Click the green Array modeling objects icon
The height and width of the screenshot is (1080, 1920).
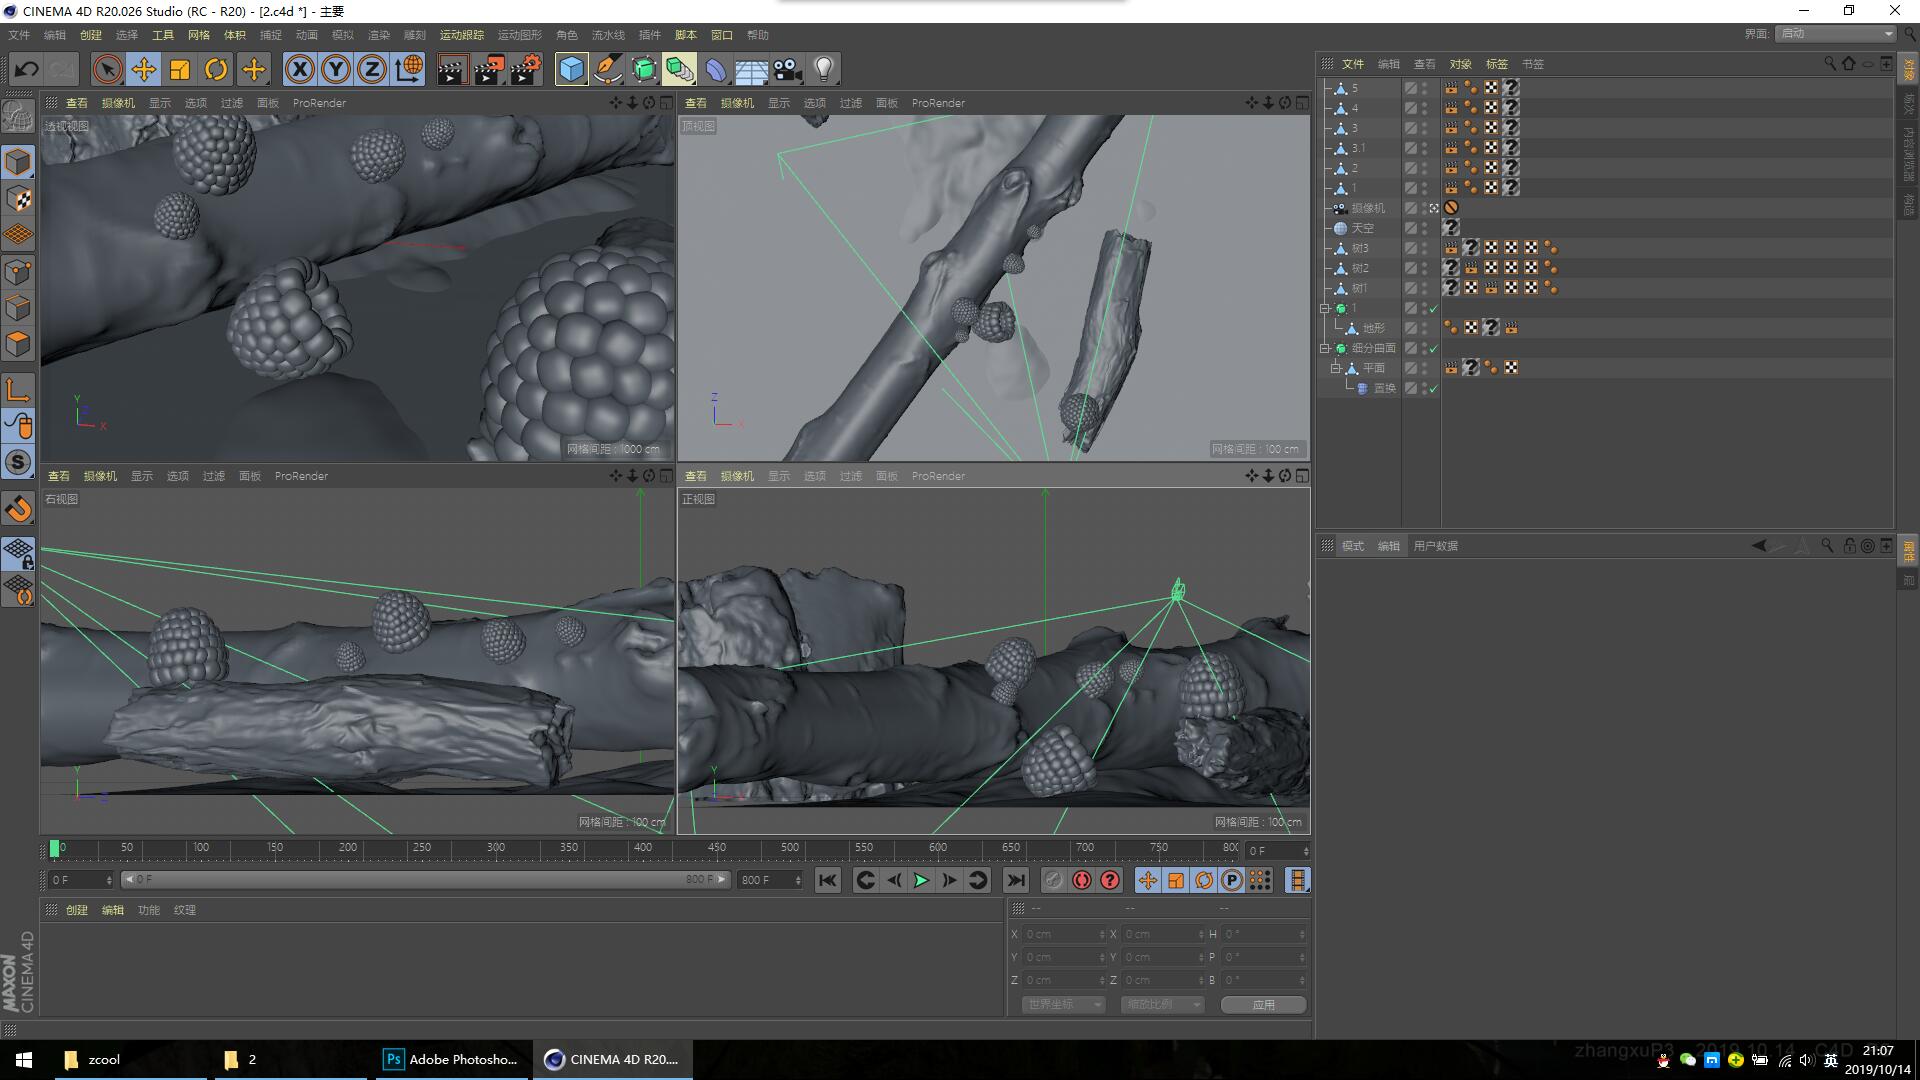[x=680, y=69]
